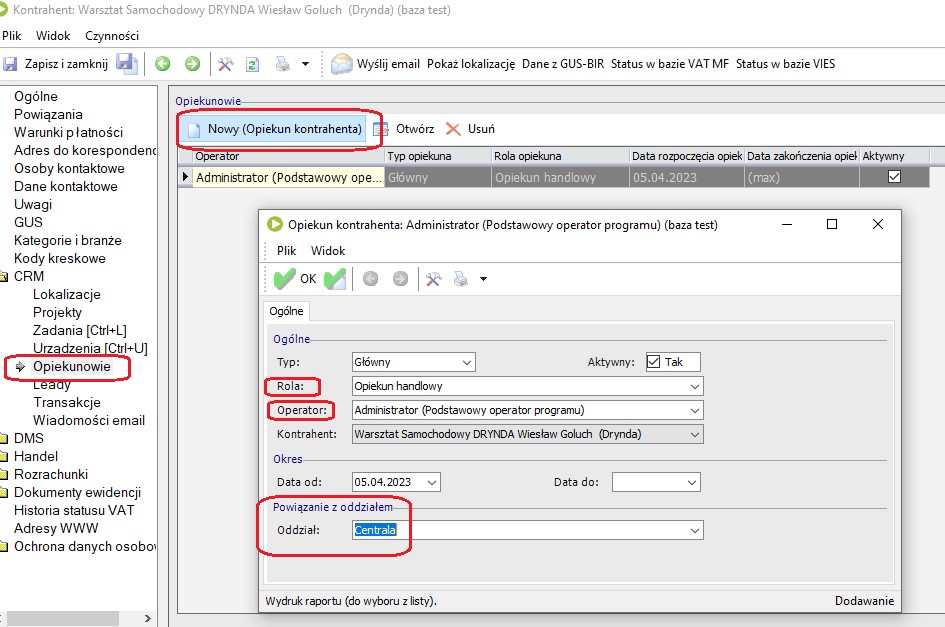Click the printer icon in main toolbar
945x627 pixels.
click(x=283, y=64)
